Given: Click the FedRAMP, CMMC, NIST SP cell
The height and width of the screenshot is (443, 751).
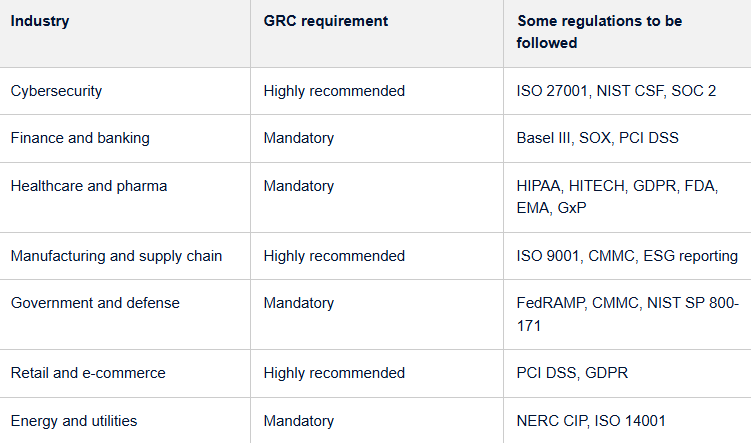Looking at the screenshot, I should pyautogui.click(x=627, y=314).
